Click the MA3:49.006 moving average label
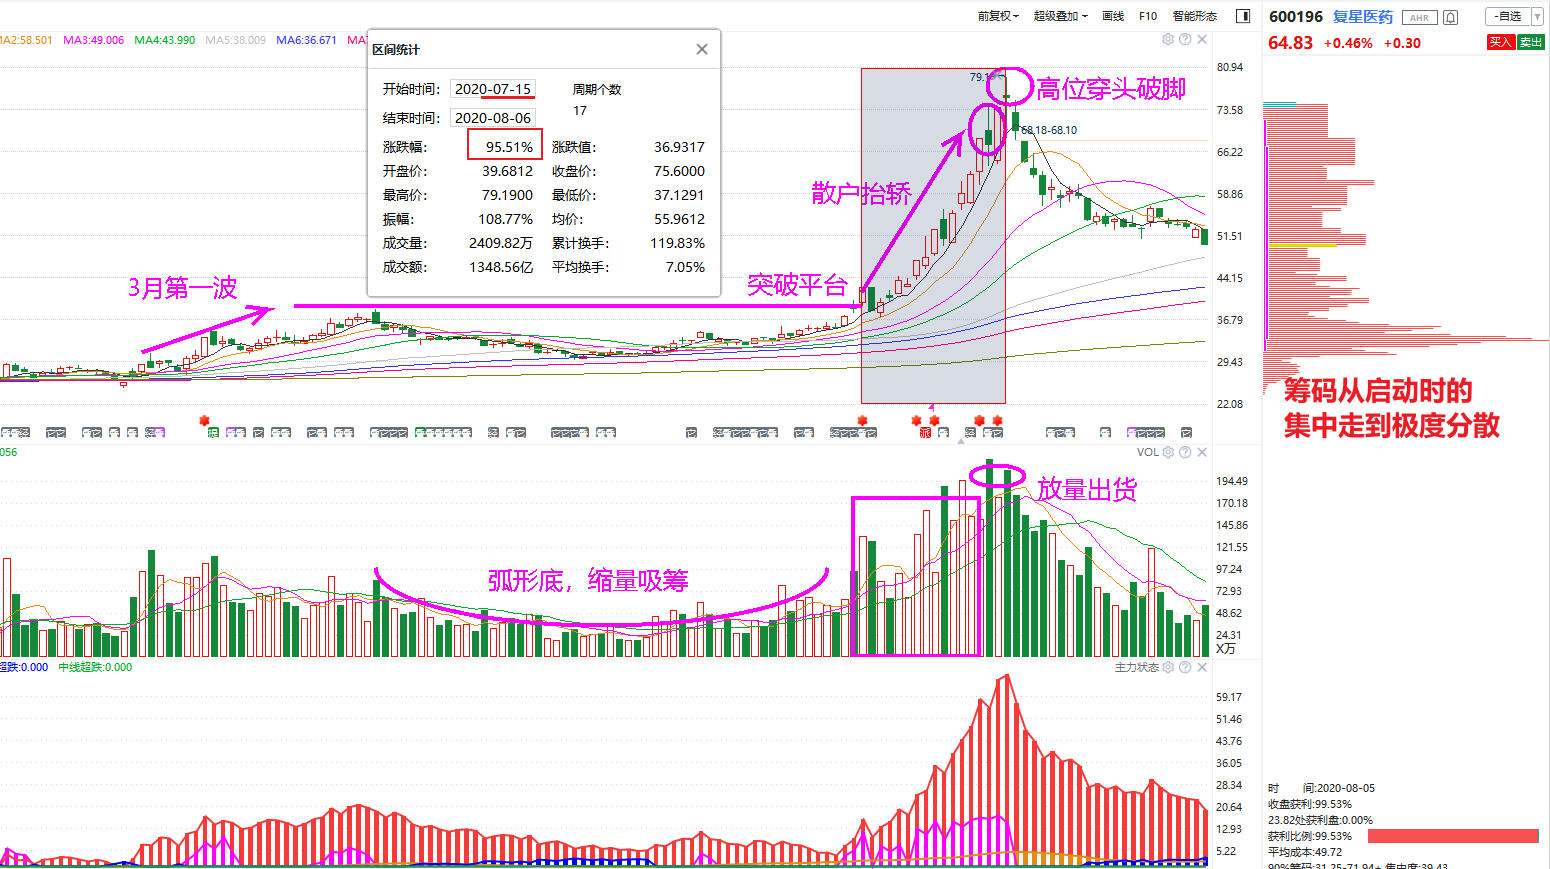The width and height of the screenshot is (1550, 869). pyautogui.click(x=94, y=40)
